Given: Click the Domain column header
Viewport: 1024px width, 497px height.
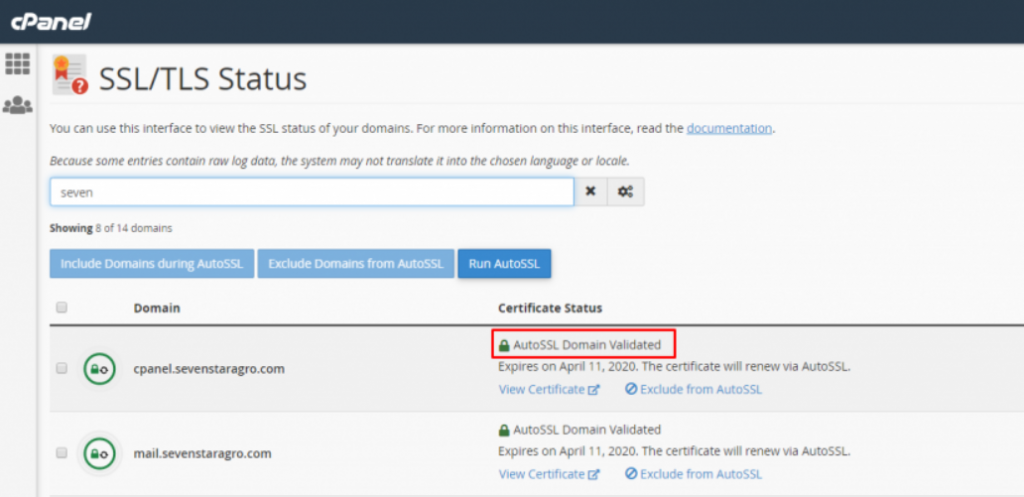Looking at the screenshot, I should point(157,308).
